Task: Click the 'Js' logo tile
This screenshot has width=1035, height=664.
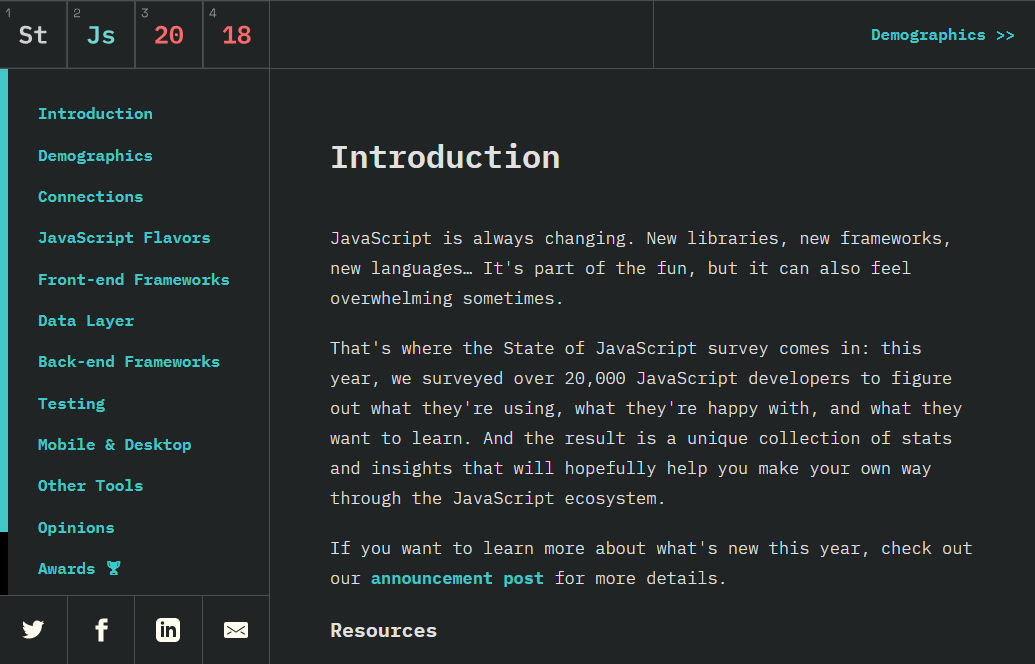Action: tap(101, 34)
